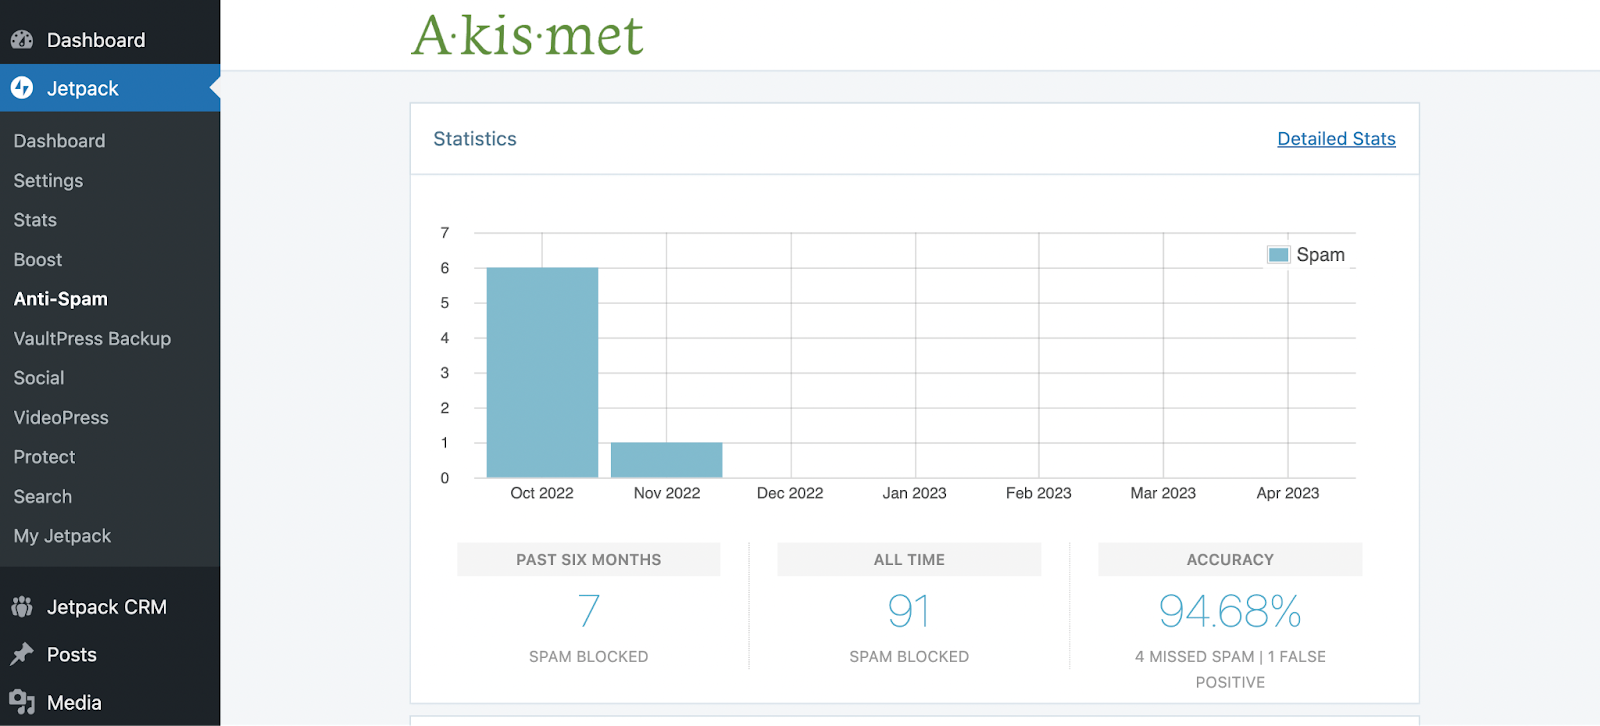
Task: Click the Posts pushpin icon
Action: (22, 654)
